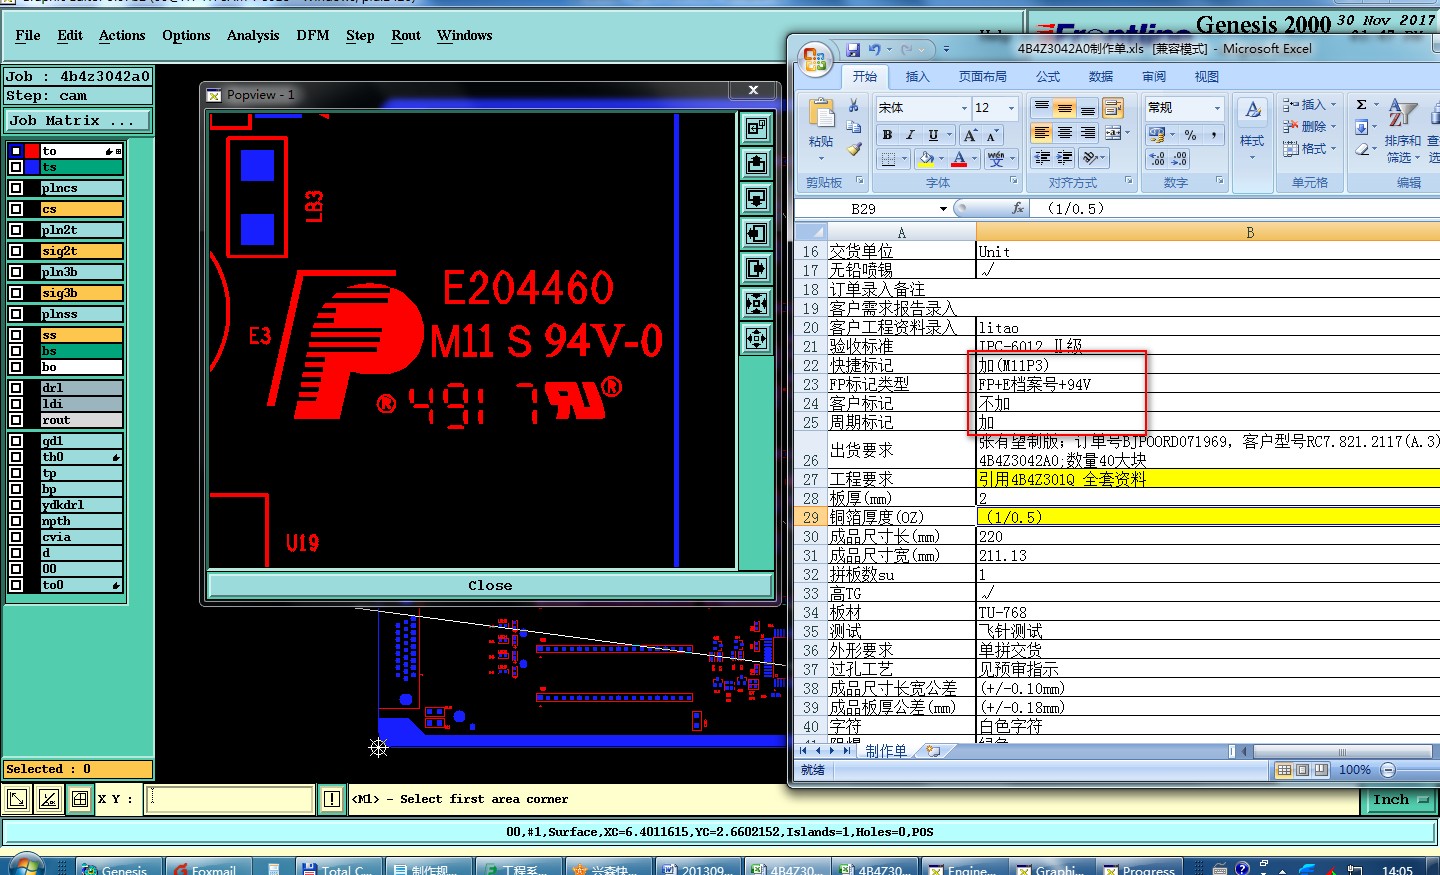Open the font name dropdown 宋体

click(x=964, y=108)
